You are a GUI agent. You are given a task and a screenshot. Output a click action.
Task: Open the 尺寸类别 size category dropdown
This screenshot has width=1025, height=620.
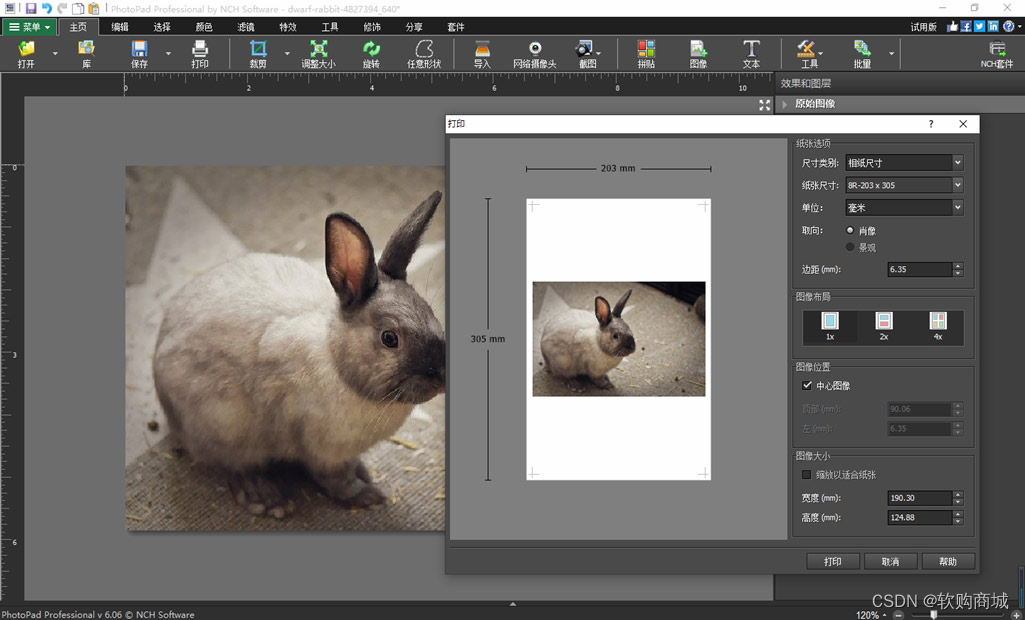[904, 162]
